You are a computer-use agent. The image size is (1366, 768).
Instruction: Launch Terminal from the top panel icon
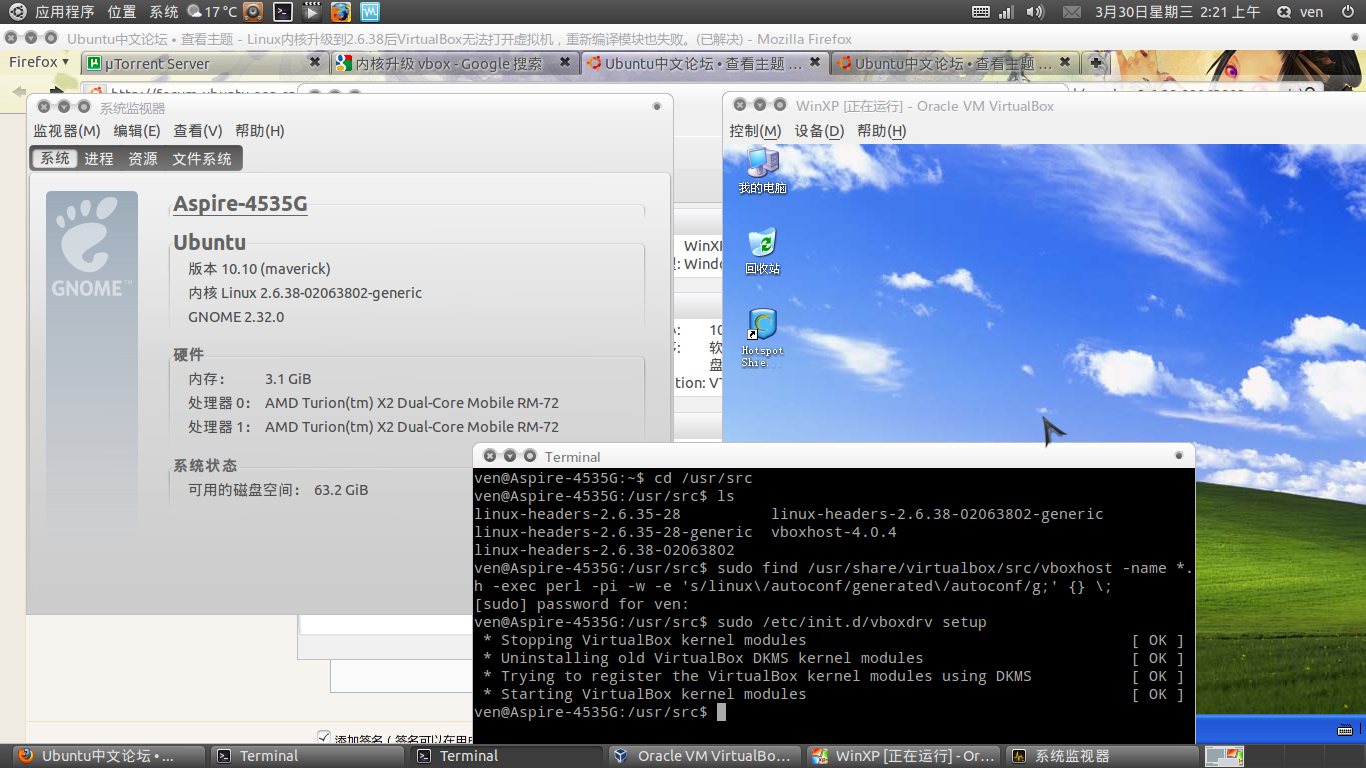click(x=284, y=12)
